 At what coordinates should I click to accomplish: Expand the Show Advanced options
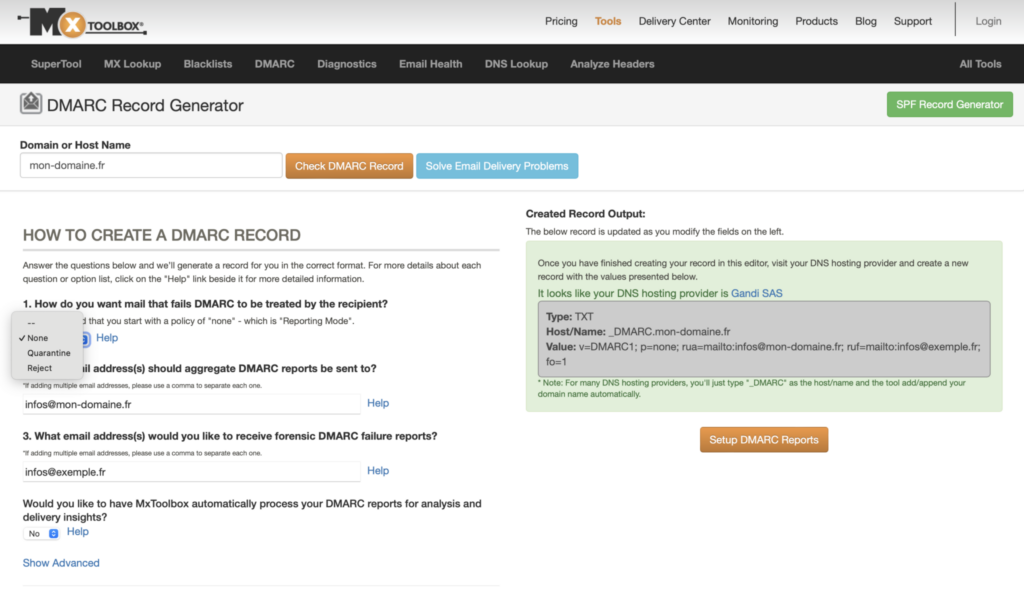[x=61, y=563]
